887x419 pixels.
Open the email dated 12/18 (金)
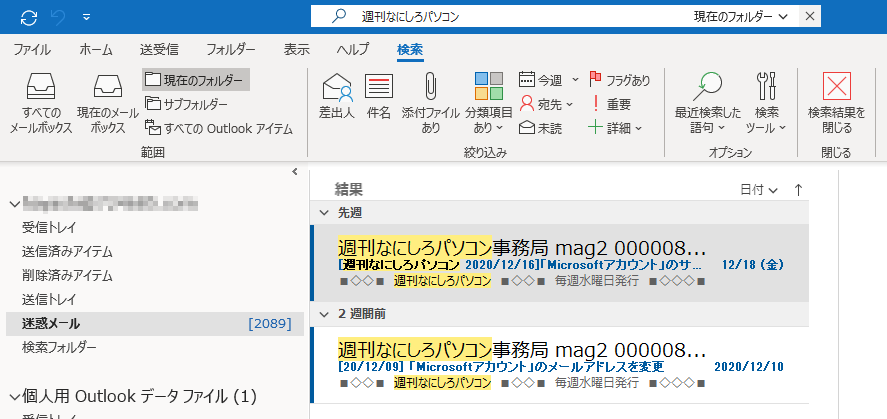[x=560, y=263]
